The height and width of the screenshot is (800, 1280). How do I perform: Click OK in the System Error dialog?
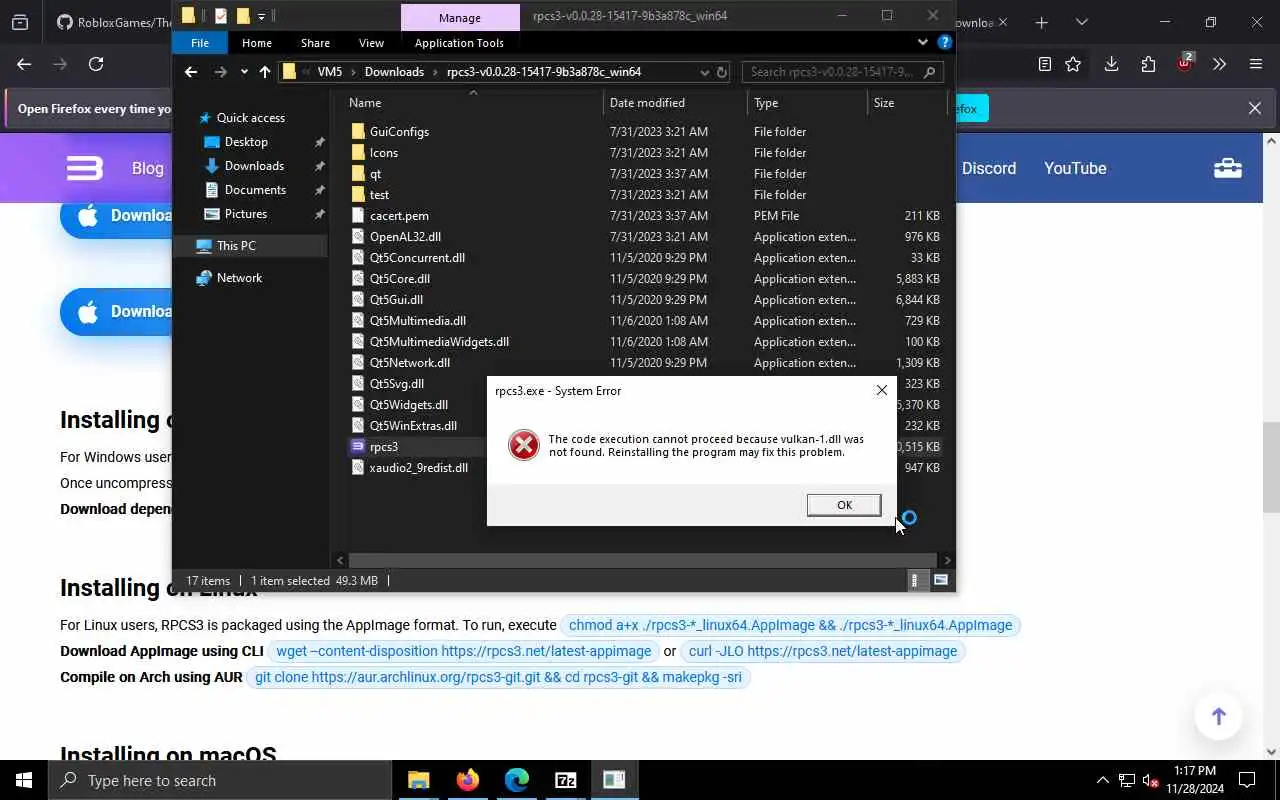(x=844, y=505)
